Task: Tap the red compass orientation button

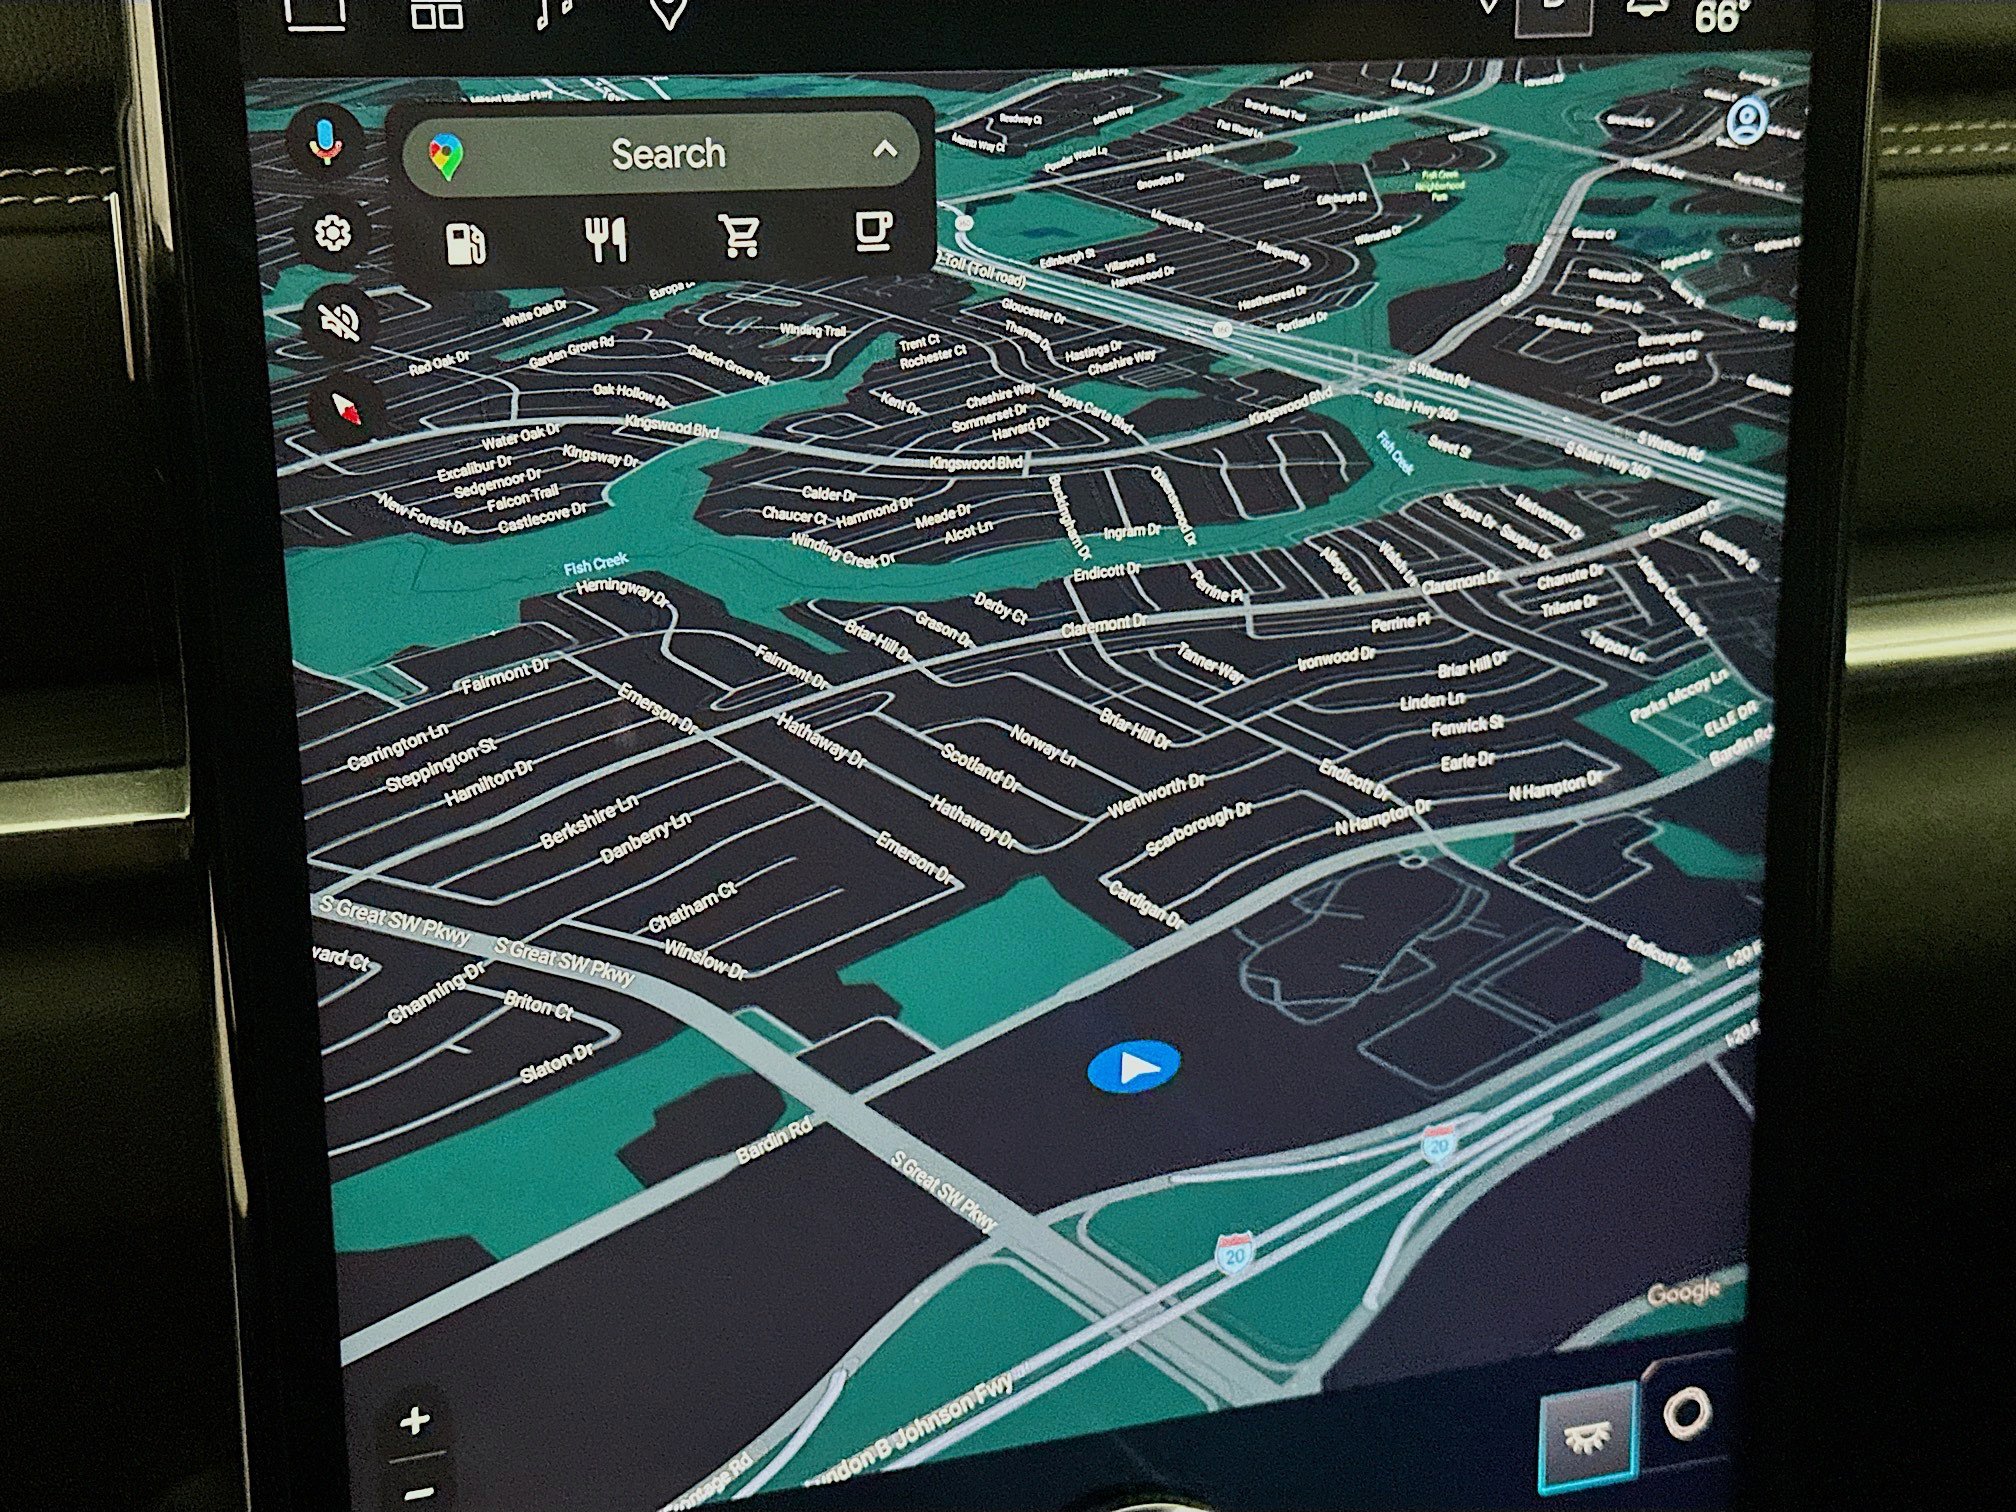Action: click(347, 408)
